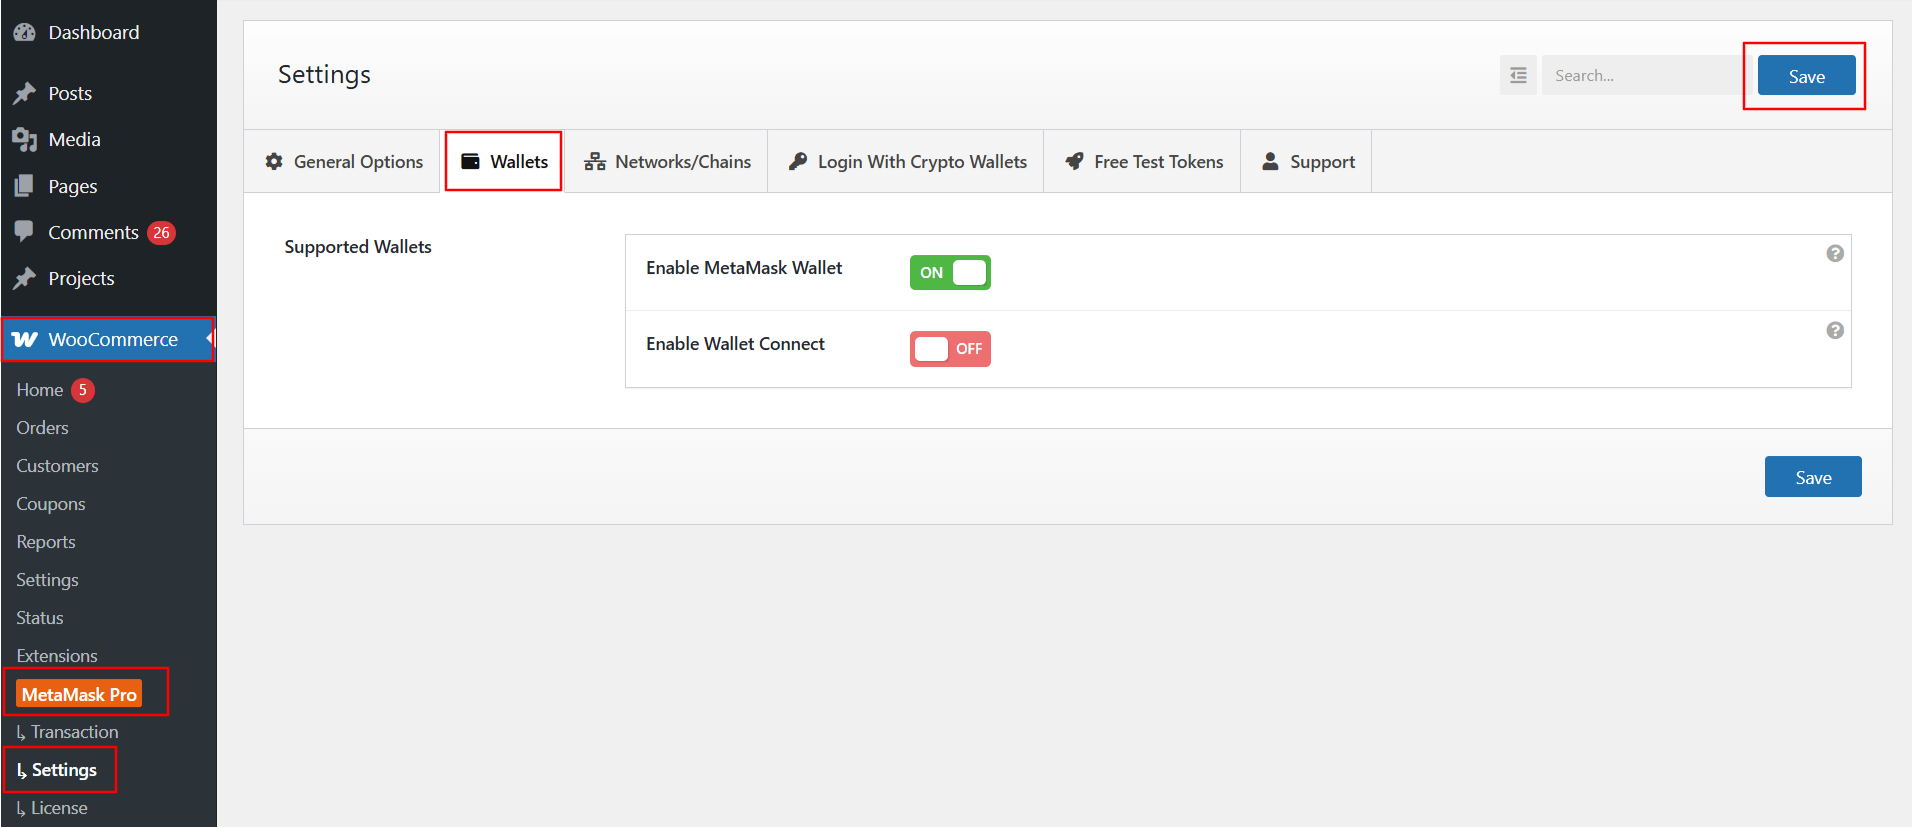The width and height of the screenshot is (1912, 827).
Task: Go to WooCommerce Home
Action: pos(40,390)
